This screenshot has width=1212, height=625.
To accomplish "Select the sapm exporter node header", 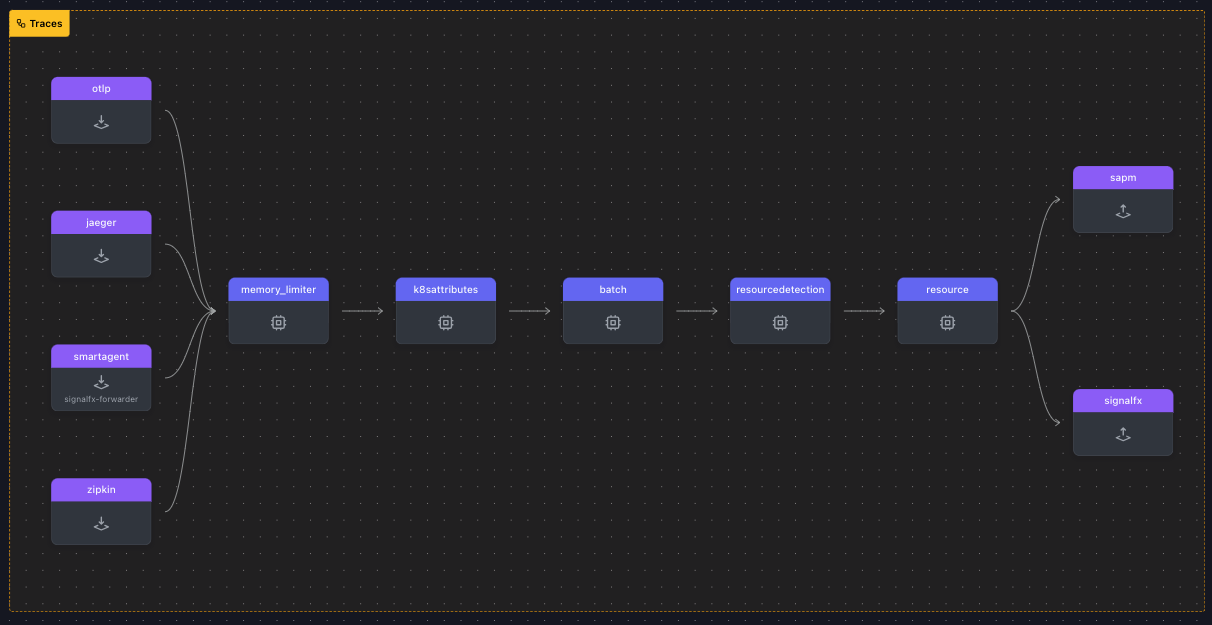I will 1123,178.
